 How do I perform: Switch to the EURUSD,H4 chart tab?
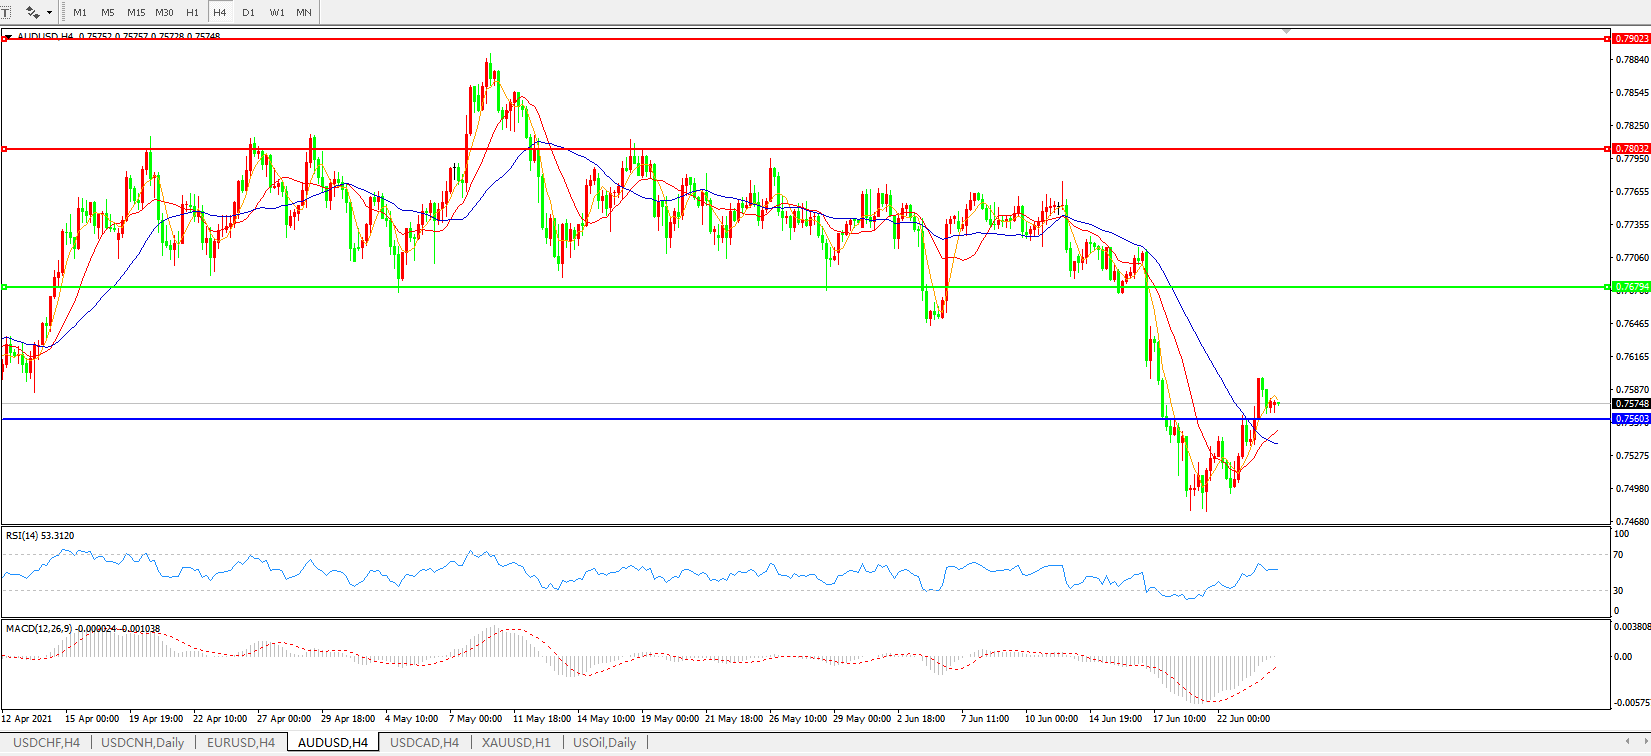point(240,743)
